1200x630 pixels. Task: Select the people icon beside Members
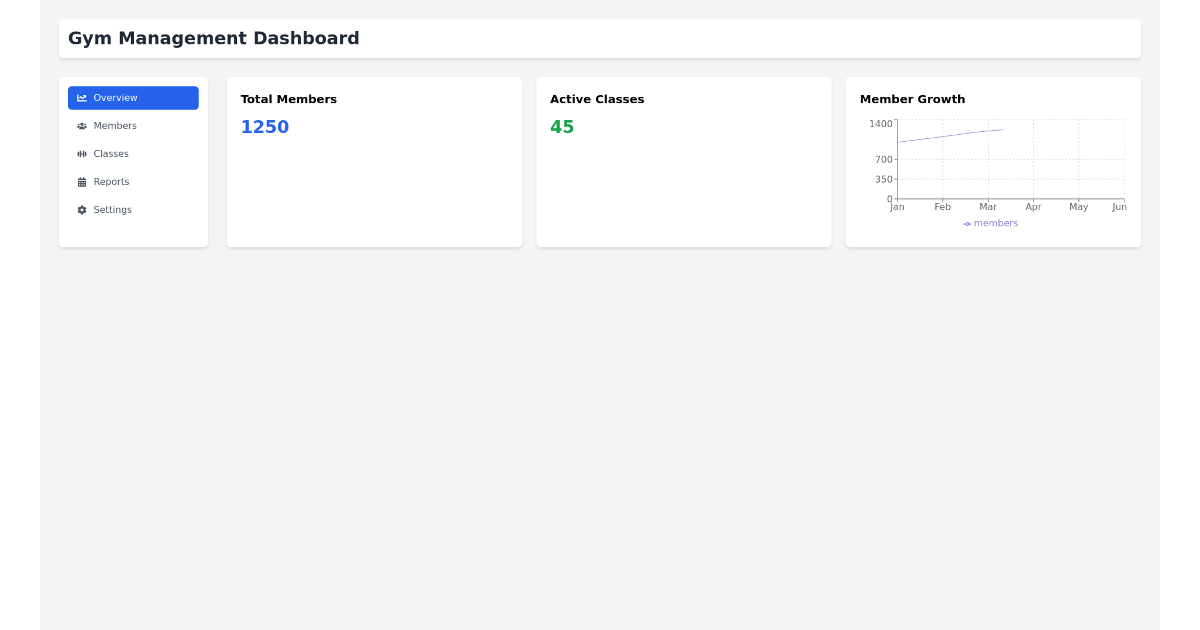(x=81, y=125)
